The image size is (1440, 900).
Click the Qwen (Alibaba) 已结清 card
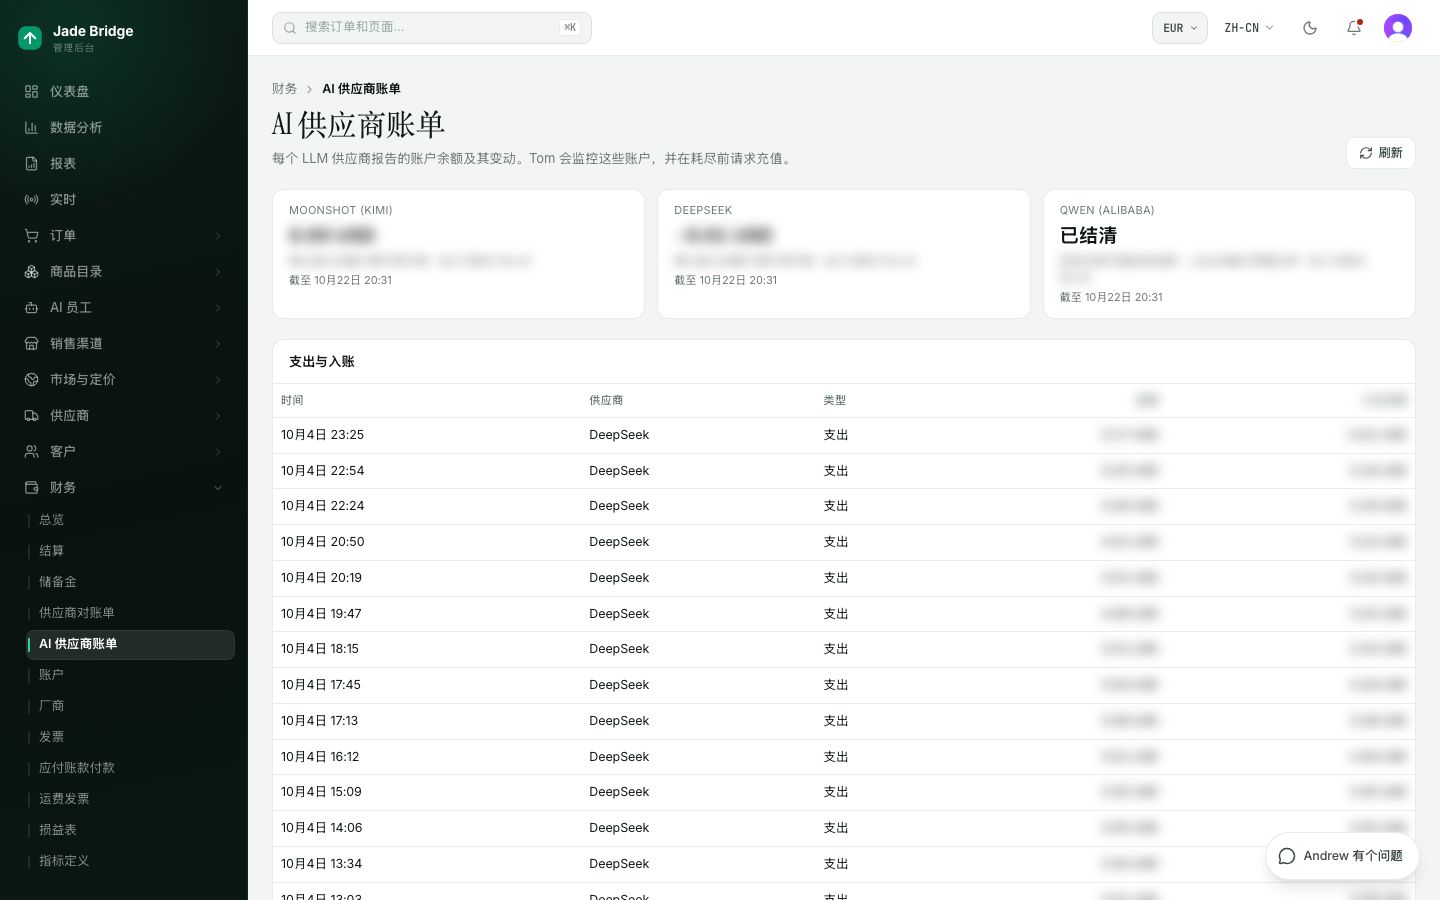point(1229,254)
